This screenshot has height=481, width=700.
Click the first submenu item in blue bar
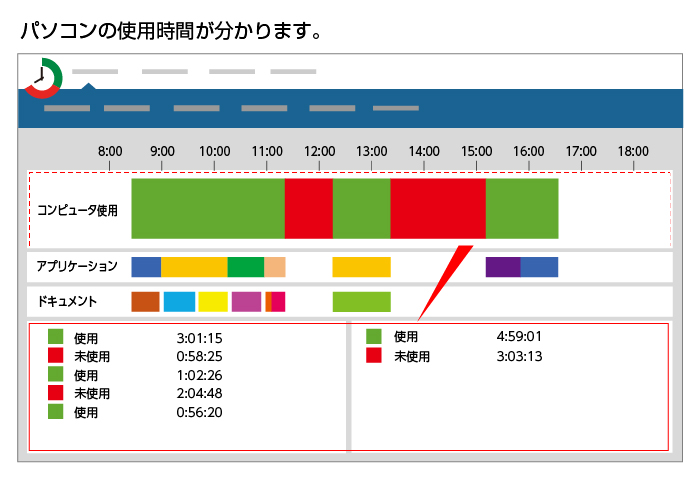click(67, 108)
